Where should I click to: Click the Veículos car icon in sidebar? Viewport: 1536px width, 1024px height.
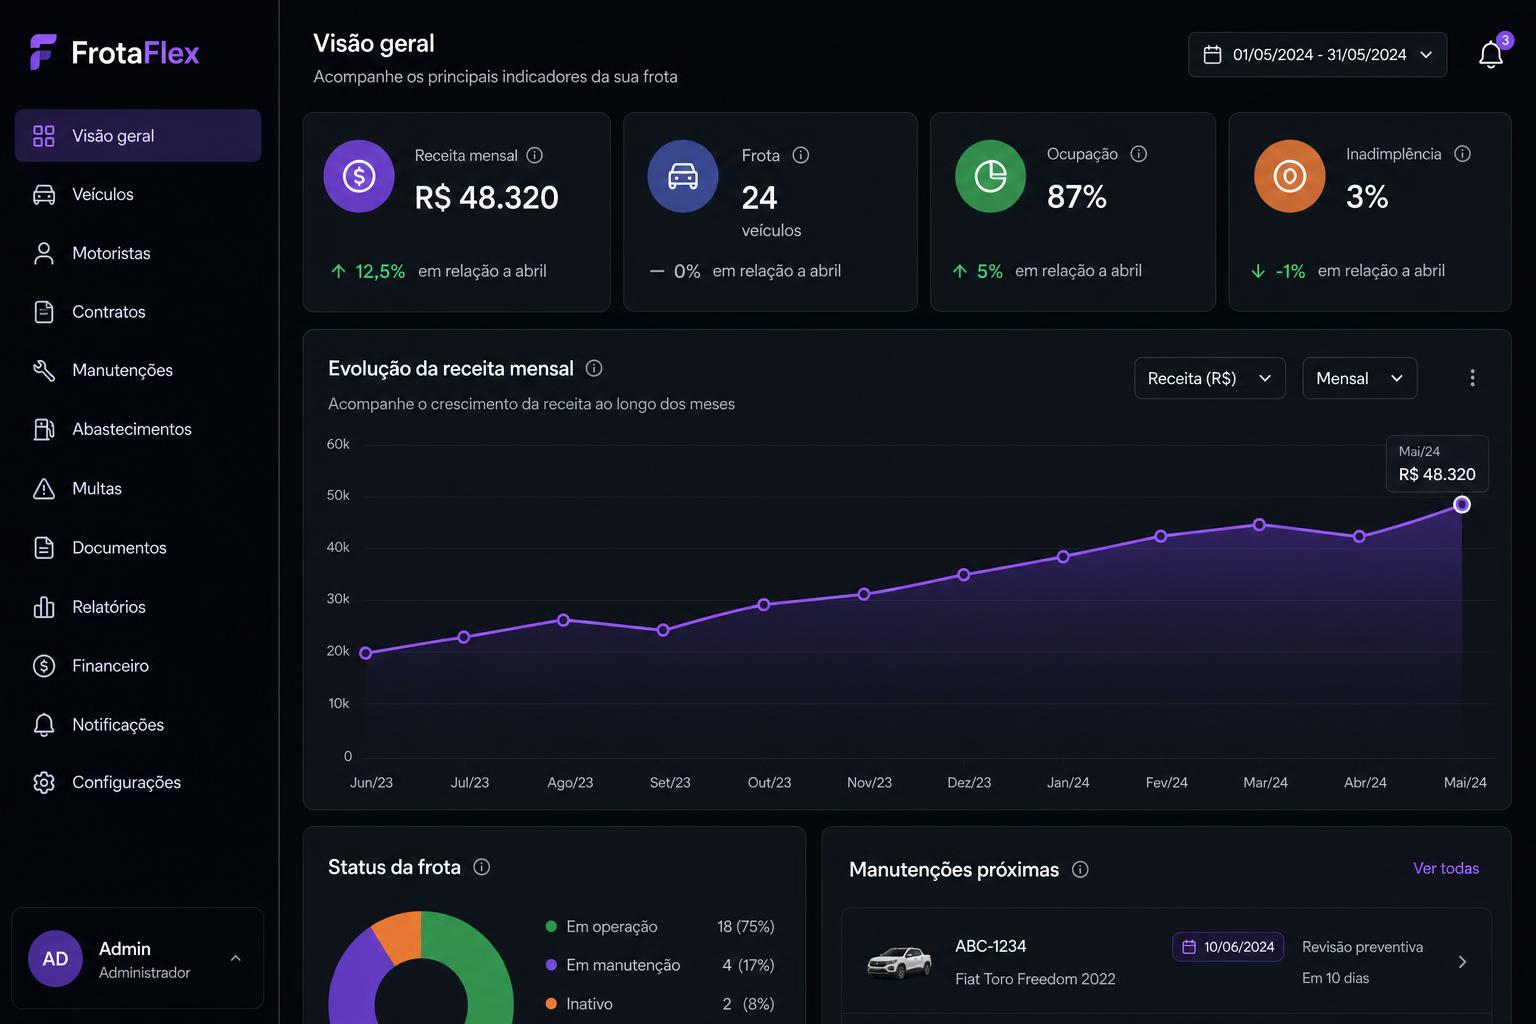[44, 194]
